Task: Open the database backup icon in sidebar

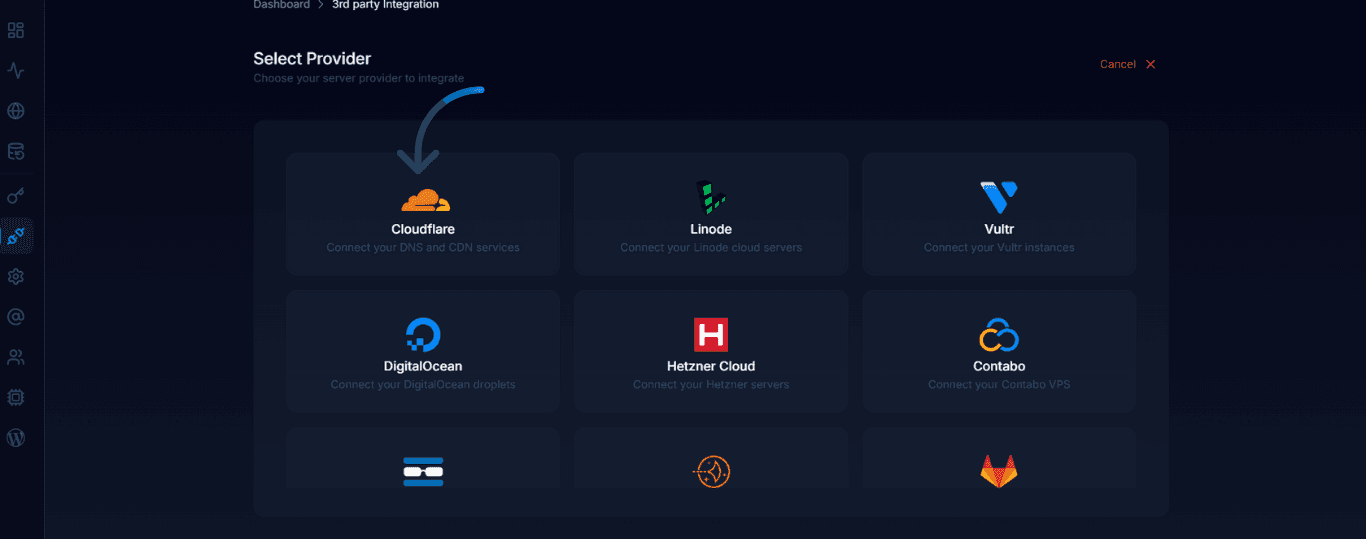Action: (16, 152)
